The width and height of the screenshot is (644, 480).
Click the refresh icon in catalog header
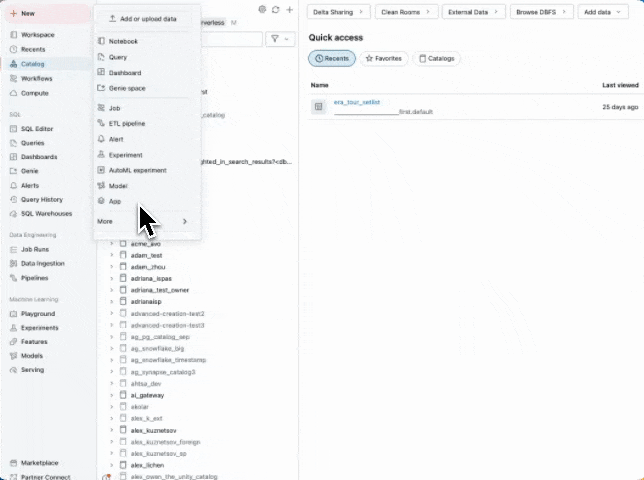[276, 9]
